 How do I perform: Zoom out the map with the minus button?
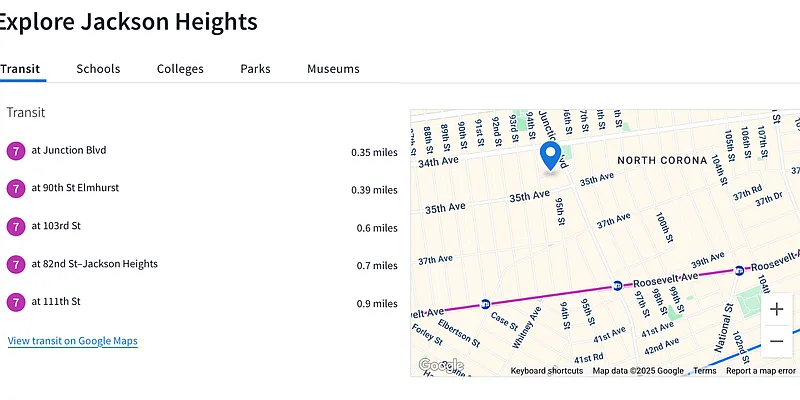pos(777,341)
